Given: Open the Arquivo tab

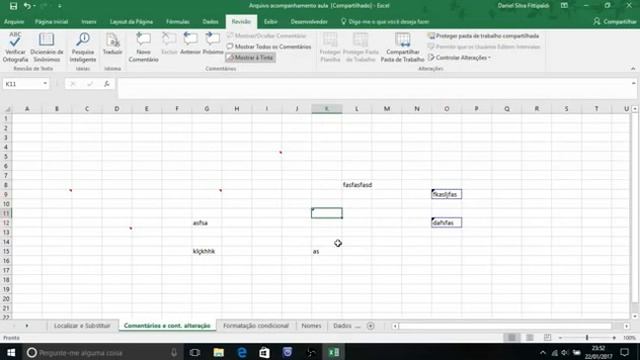Looking at the screenshot, I should (x=14, y=22).
